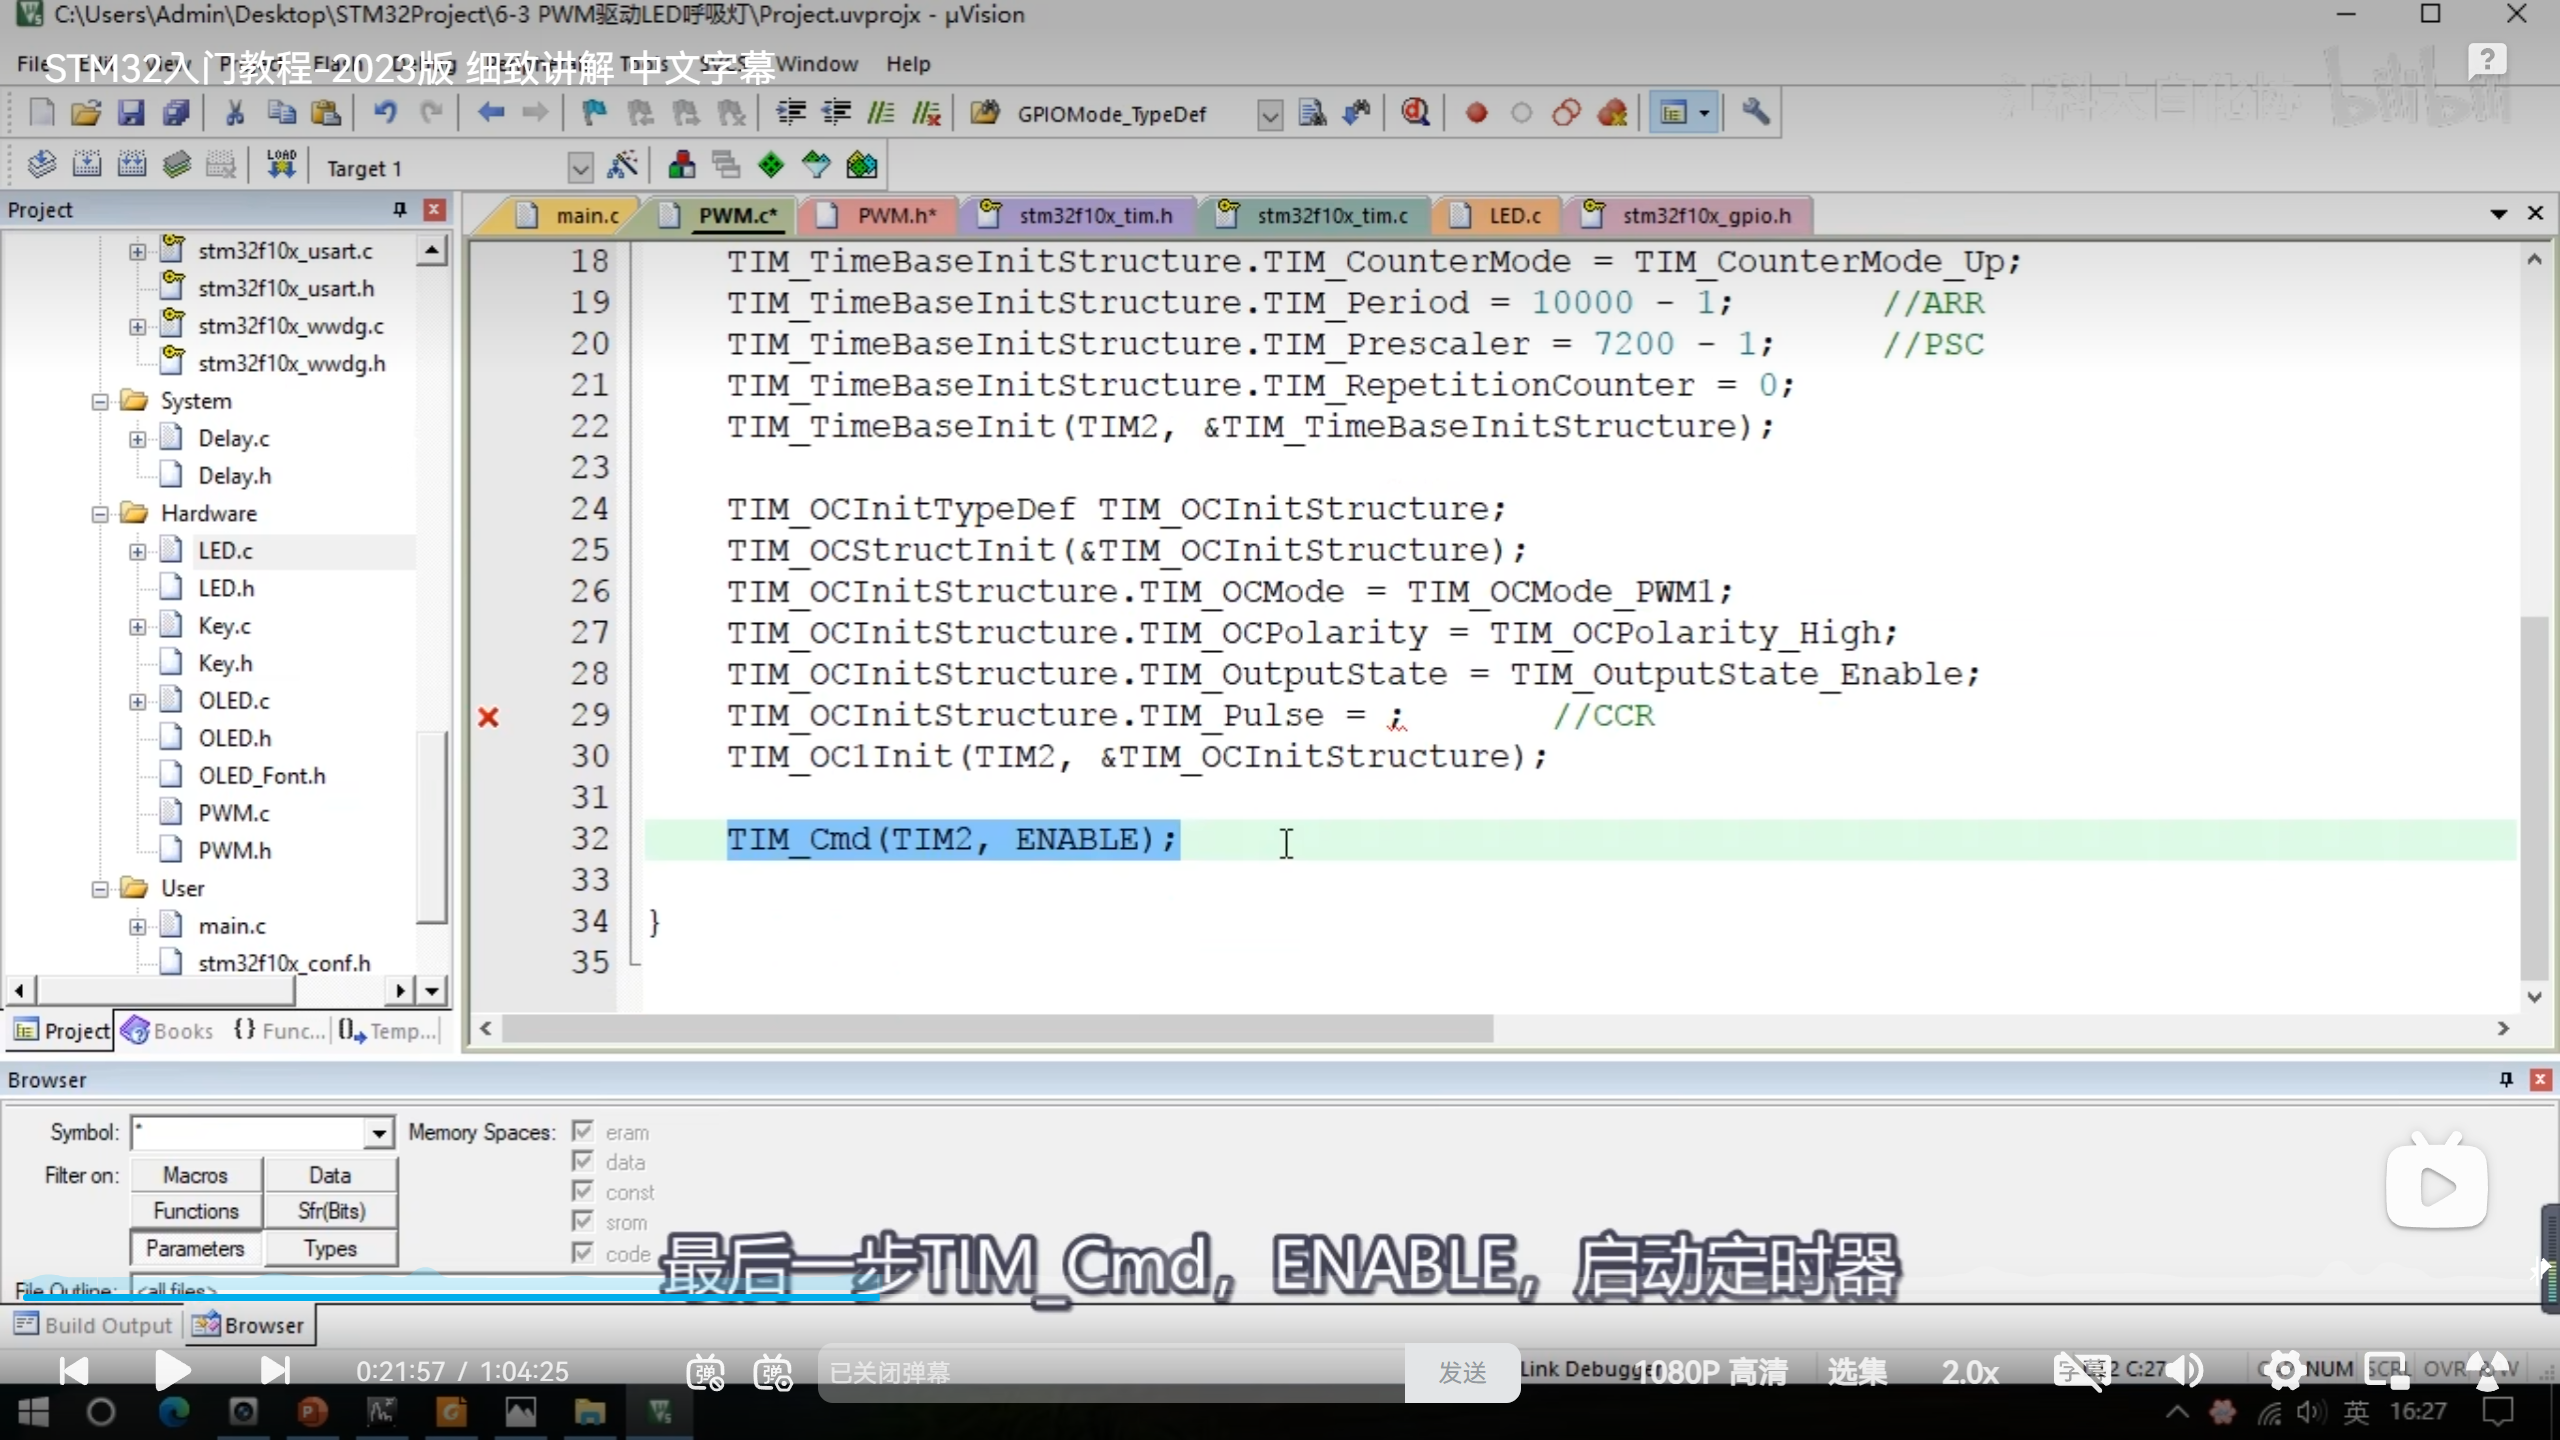Click the Configuration wrench icon
Screen dimensions: 2560x1440
pos(1756,113)
